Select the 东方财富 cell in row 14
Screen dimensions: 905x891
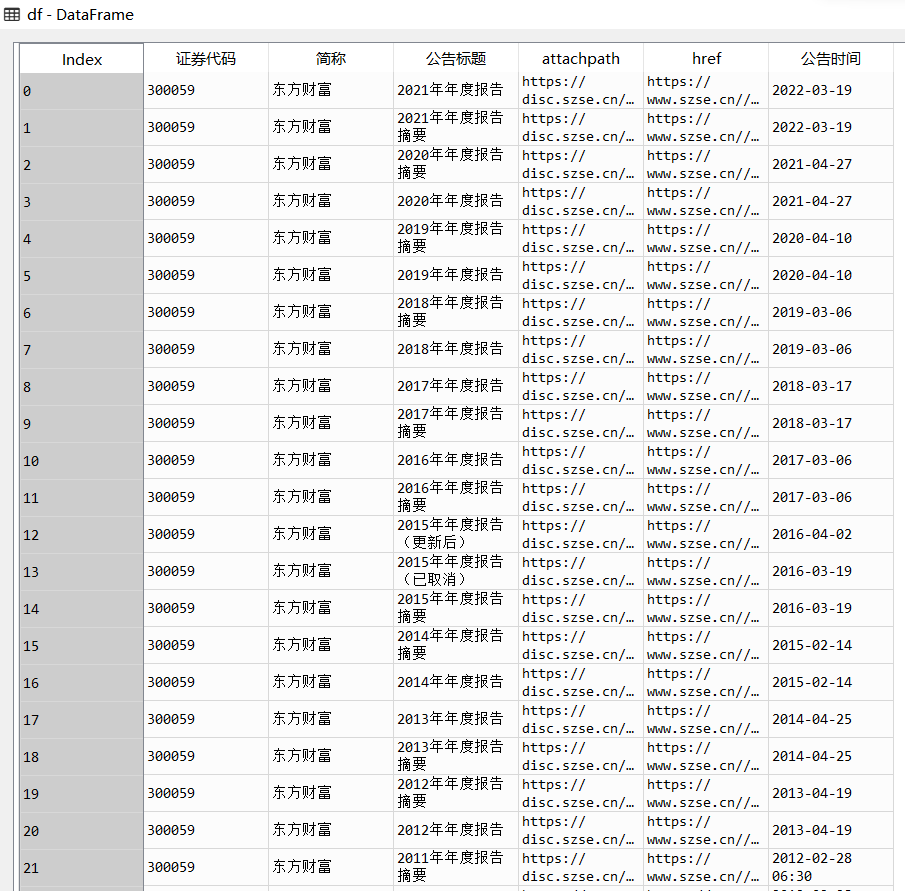click(x=331, y=608)
